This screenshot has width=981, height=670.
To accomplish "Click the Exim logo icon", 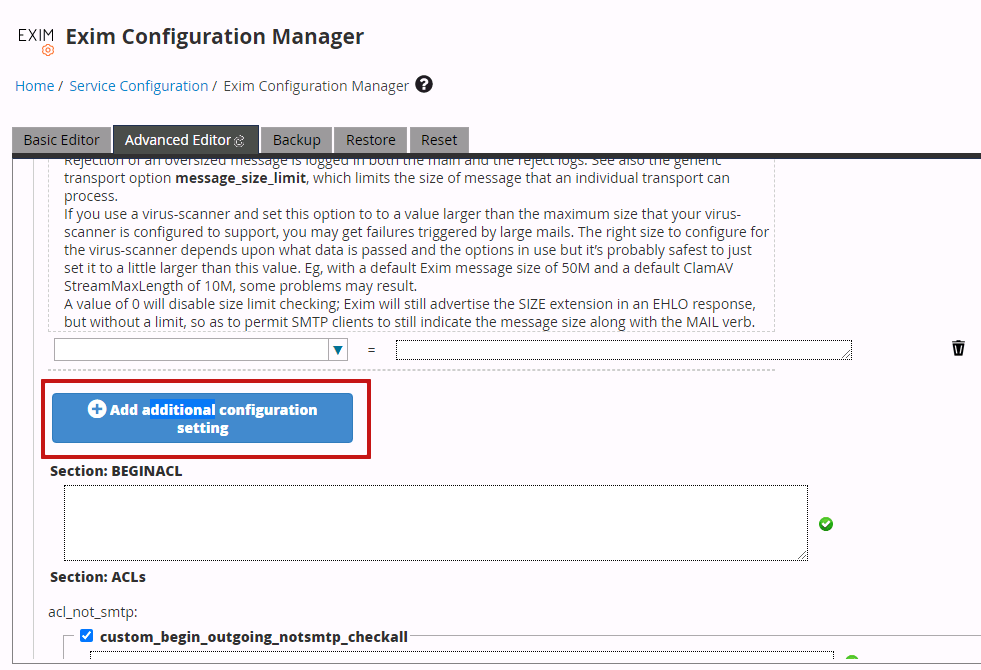I will 36,41.
